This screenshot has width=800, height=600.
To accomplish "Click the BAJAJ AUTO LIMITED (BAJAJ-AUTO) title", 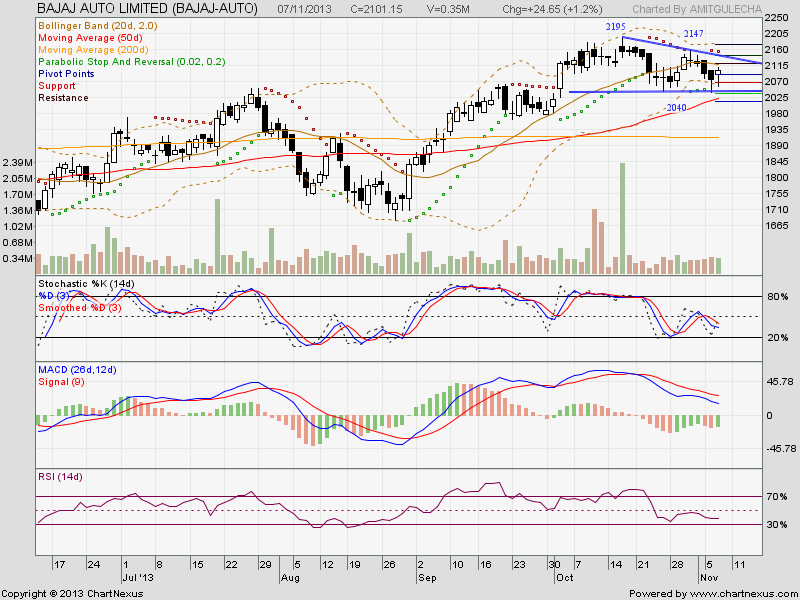I will click(x=148, y=9).
